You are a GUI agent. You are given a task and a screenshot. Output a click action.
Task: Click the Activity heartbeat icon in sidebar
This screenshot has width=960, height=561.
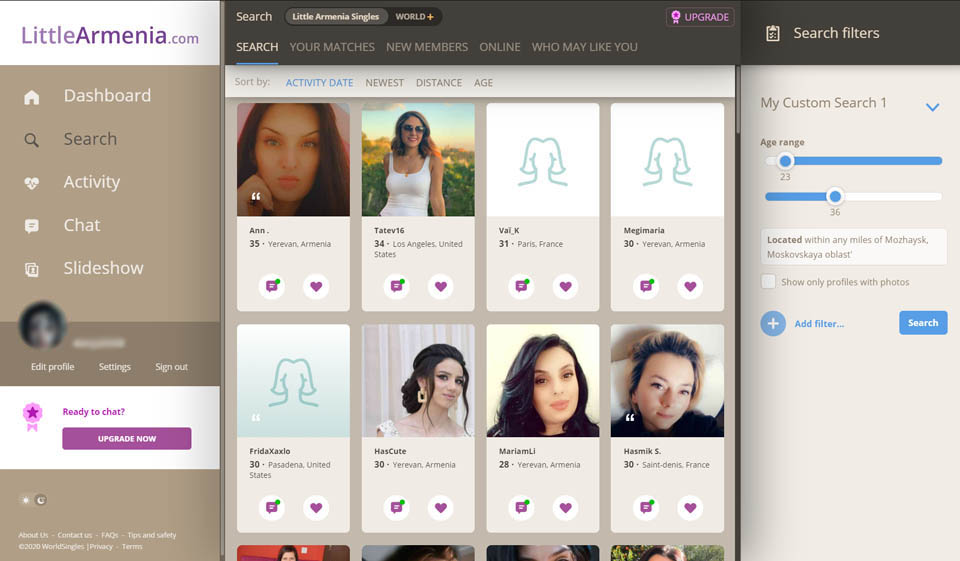point(32,183)
